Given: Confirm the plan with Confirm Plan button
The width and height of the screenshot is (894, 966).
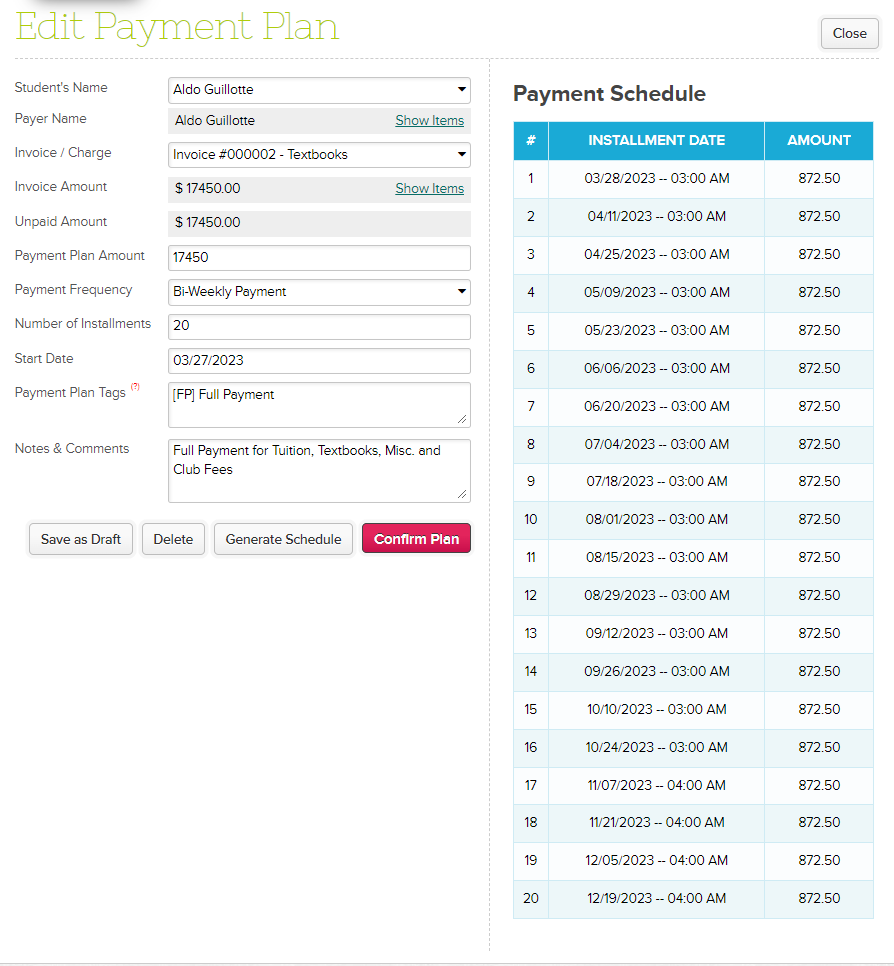Looking at the screenshot, I should [x=416, y=539].
